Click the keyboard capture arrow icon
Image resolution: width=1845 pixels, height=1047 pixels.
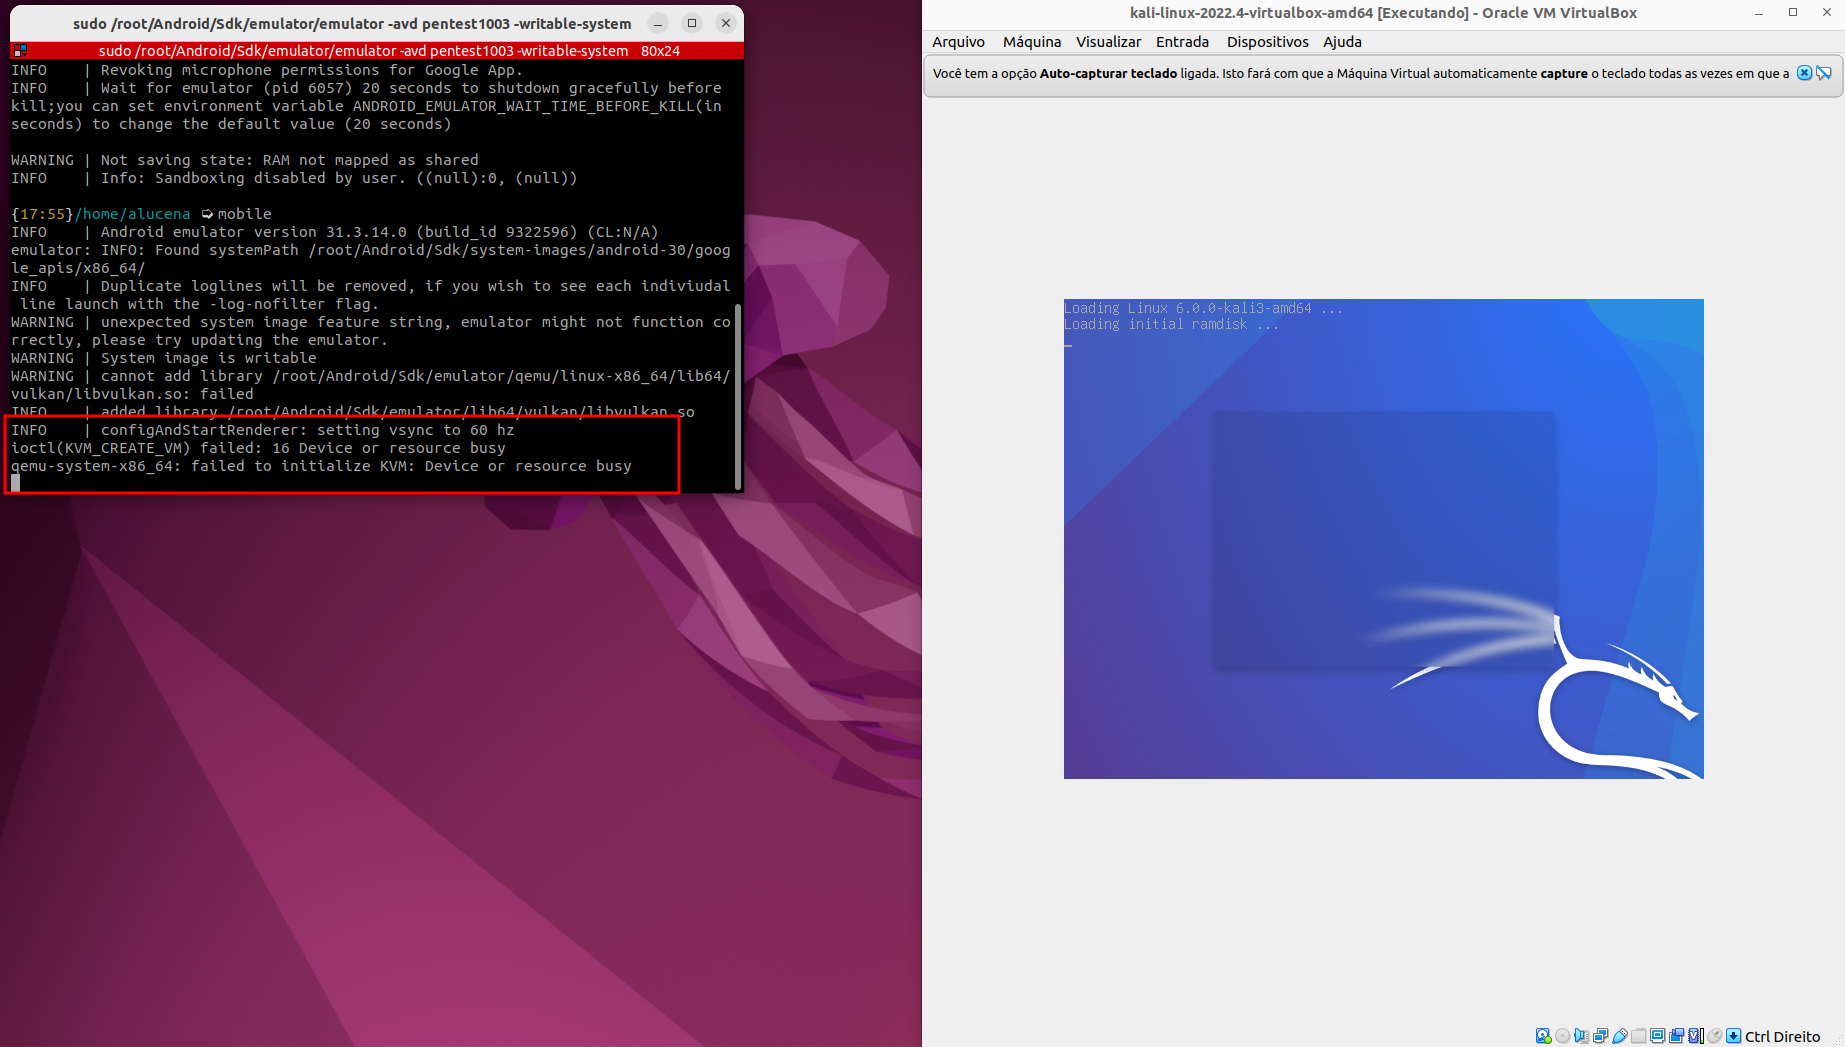[x=1733, y=1036]
